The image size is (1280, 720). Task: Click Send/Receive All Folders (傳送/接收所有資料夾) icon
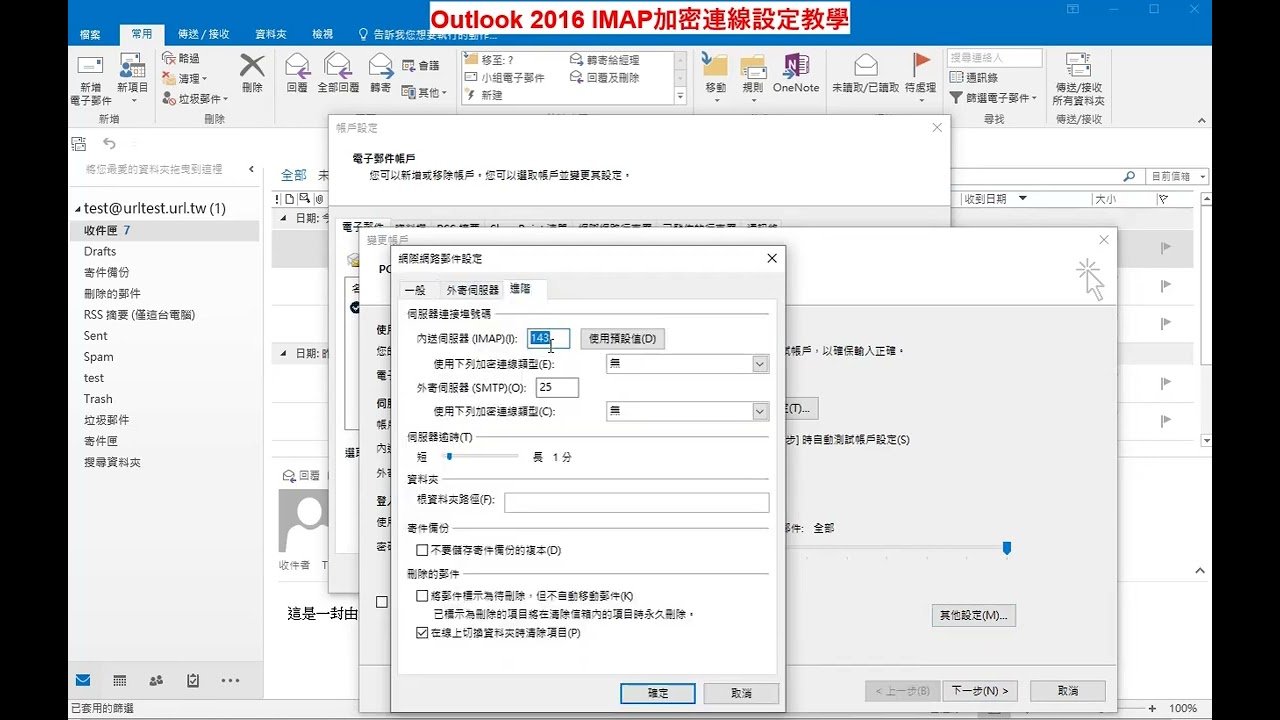pyautogui.click(x=1078, y=66)
